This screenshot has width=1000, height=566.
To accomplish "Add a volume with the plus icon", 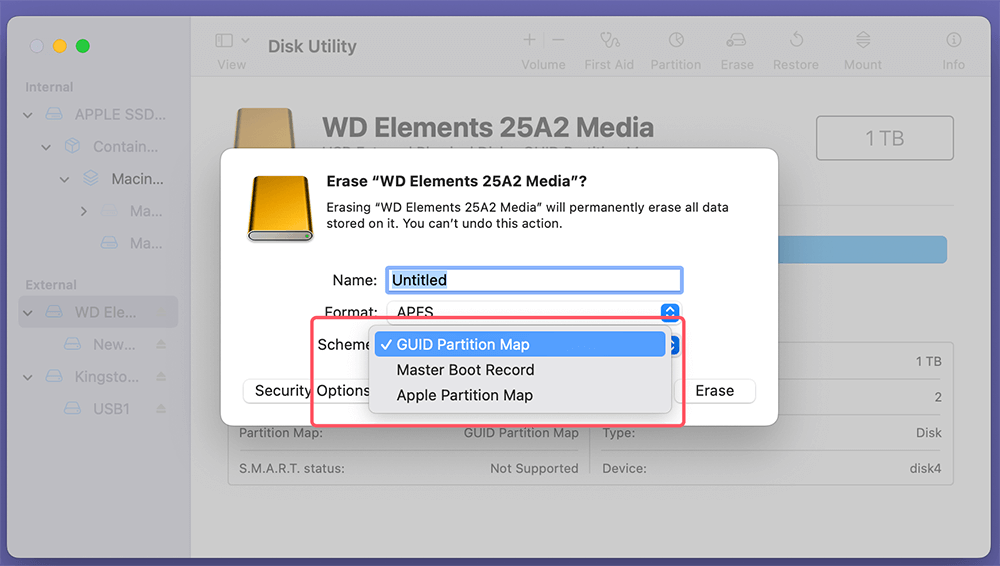I will point(529,40).
